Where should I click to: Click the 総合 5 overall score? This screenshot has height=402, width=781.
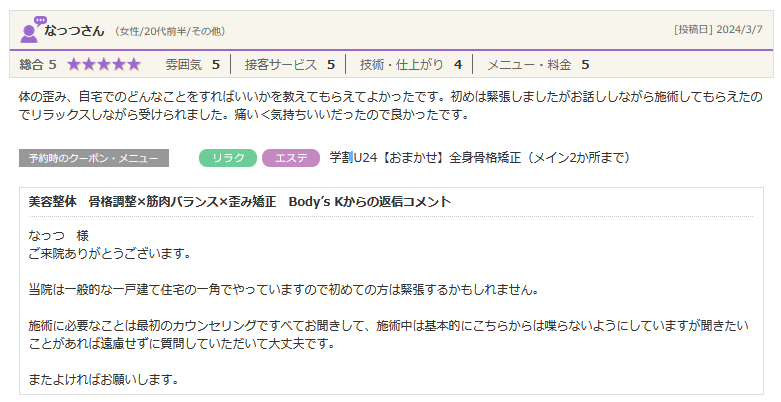(38, 65)
